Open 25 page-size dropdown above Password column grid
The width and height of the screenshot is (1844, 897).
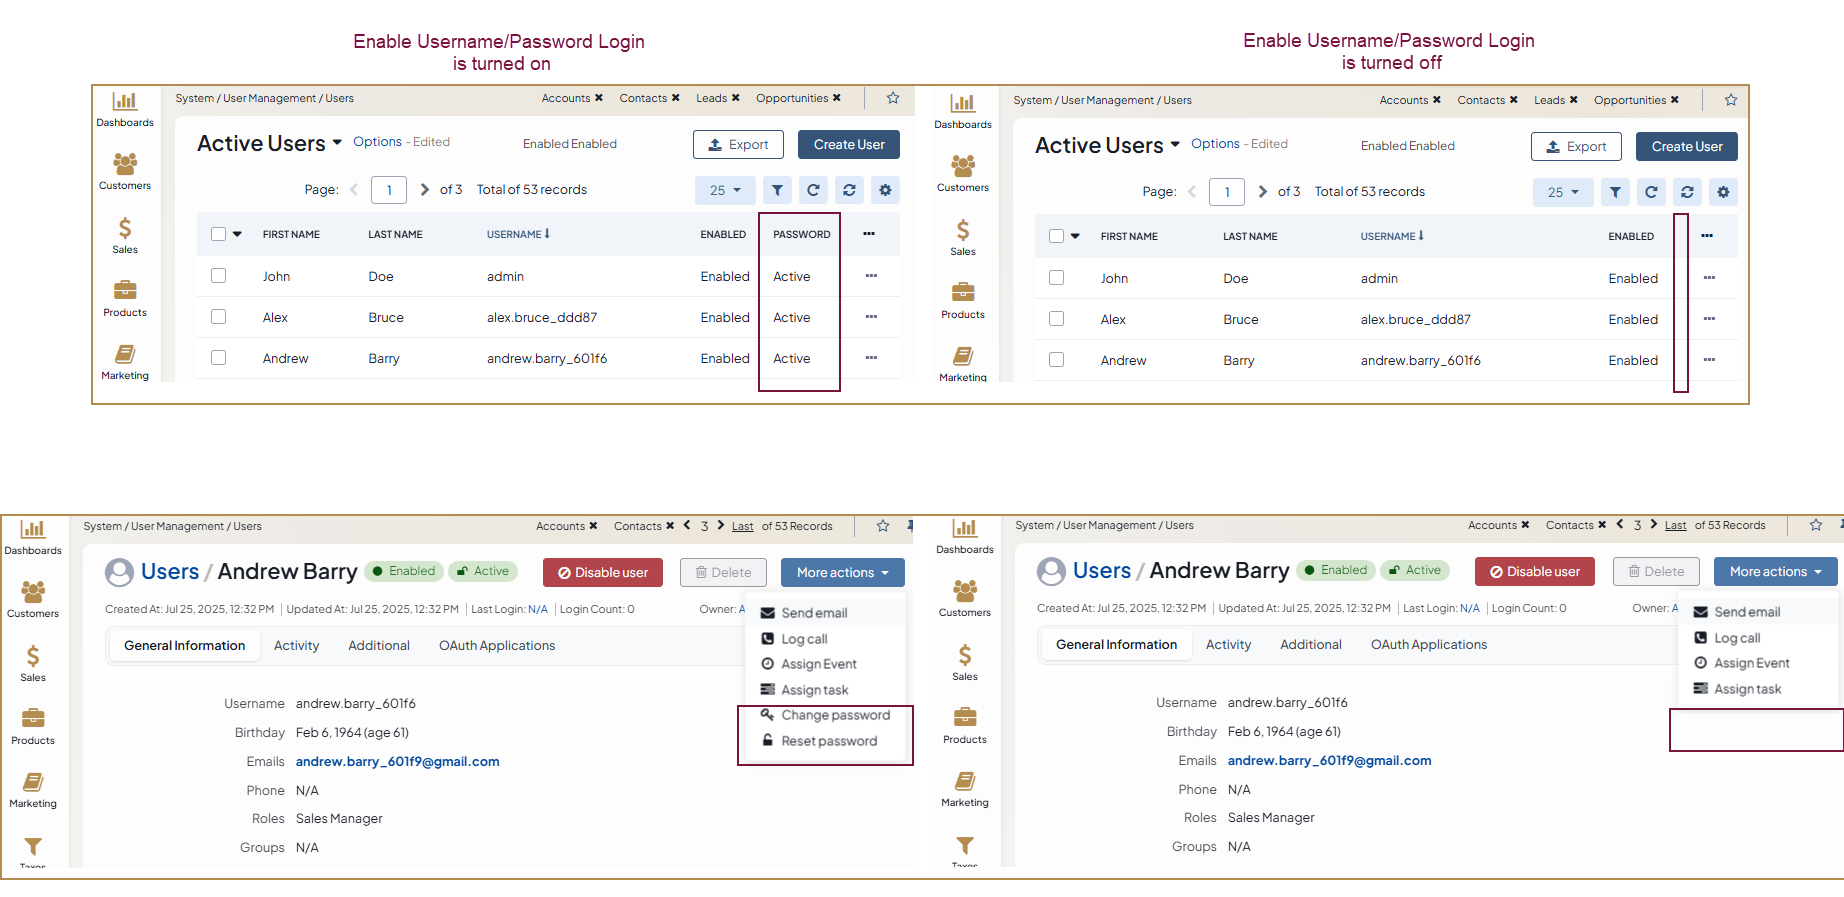725,190
